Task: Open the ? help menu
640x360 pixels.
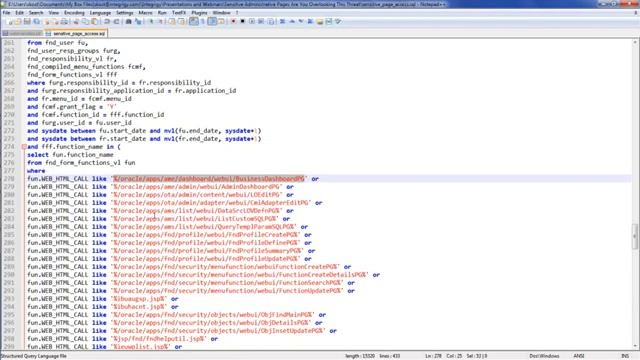Action: coord(237,13)
